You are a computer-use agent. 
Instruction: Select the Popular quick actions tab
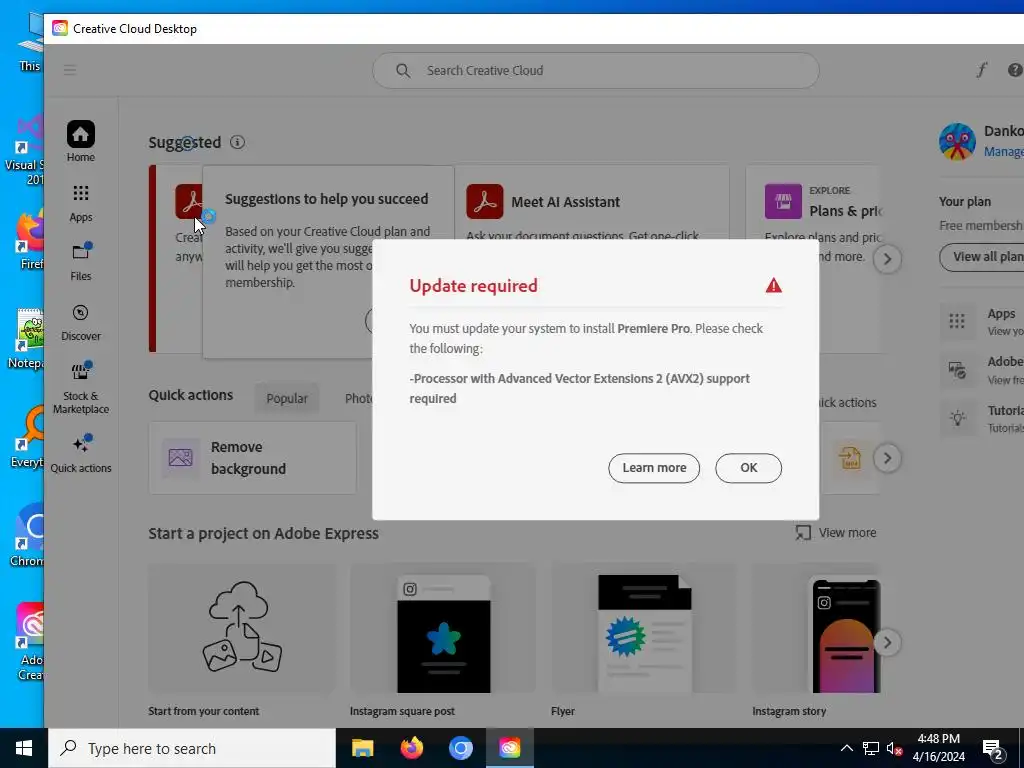(x=287, y=398)
